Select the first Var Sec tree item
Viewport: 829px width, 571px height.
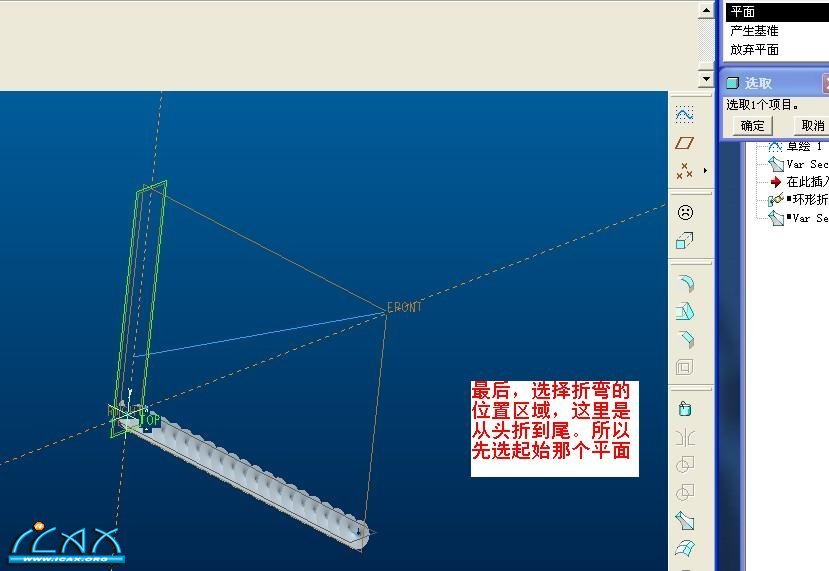coord(798,164)
